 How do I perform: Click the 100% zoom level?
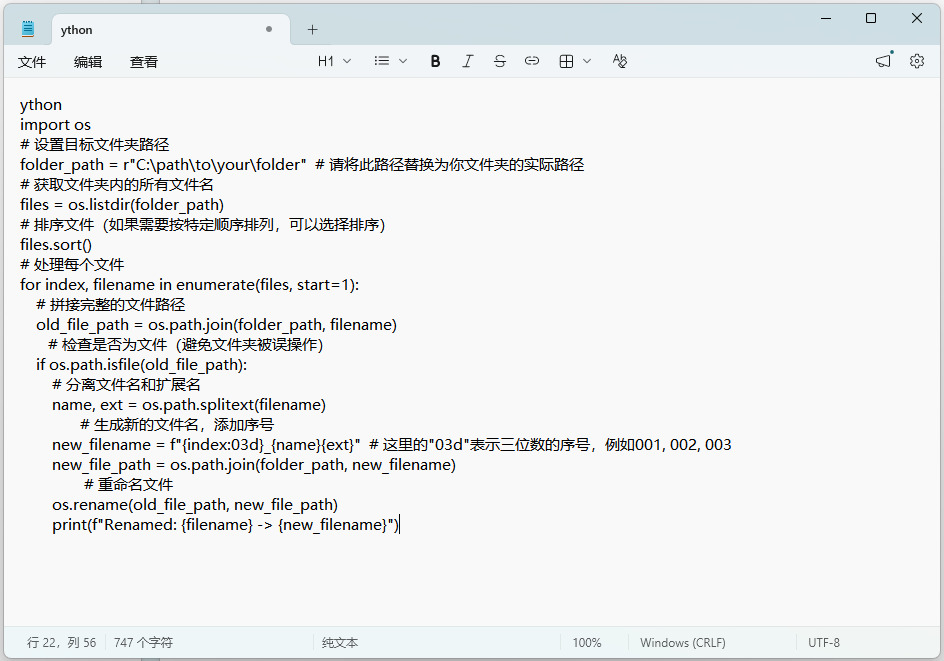pyautogui.click(x=587, y=642)
